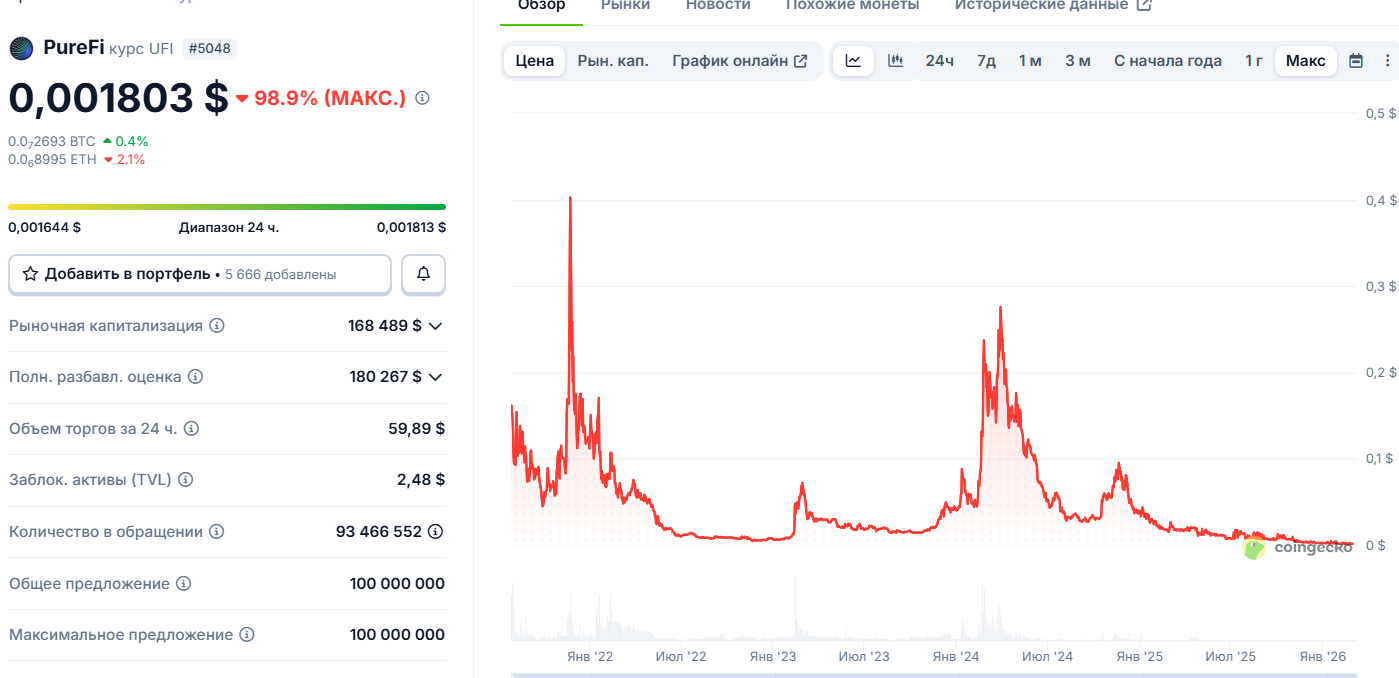Expand Полн. разбавл. оценка value chevron
1399x678 pixels.
pyautogui.click(x=435, y=377)
